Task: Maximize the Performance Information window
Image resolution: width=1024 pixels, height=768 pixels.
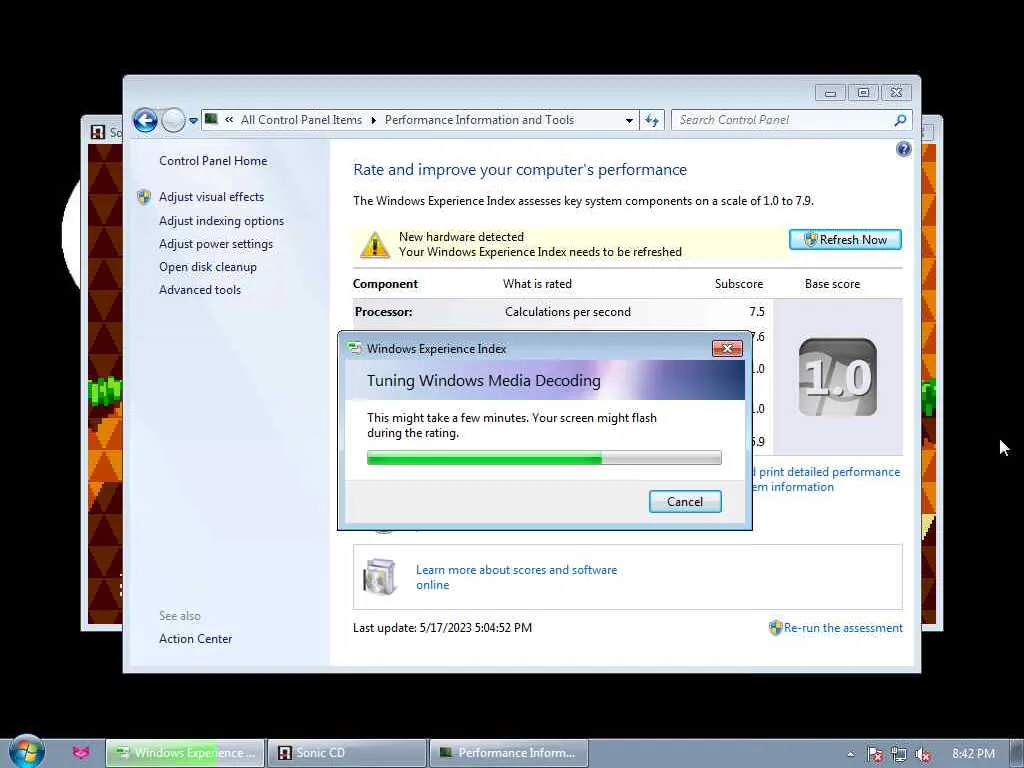Action: [x=863, y=93]
